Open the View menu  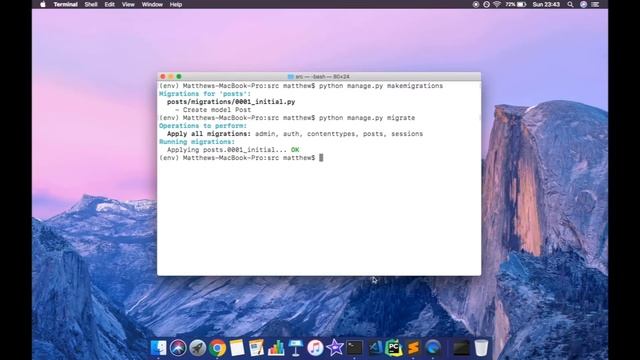point(128,4)
